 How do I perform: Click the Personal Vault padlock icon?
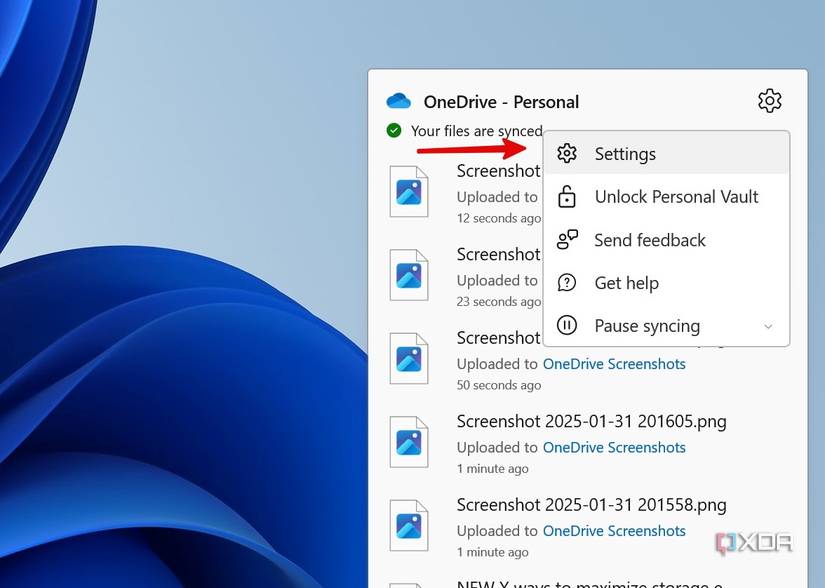point(567,197)
